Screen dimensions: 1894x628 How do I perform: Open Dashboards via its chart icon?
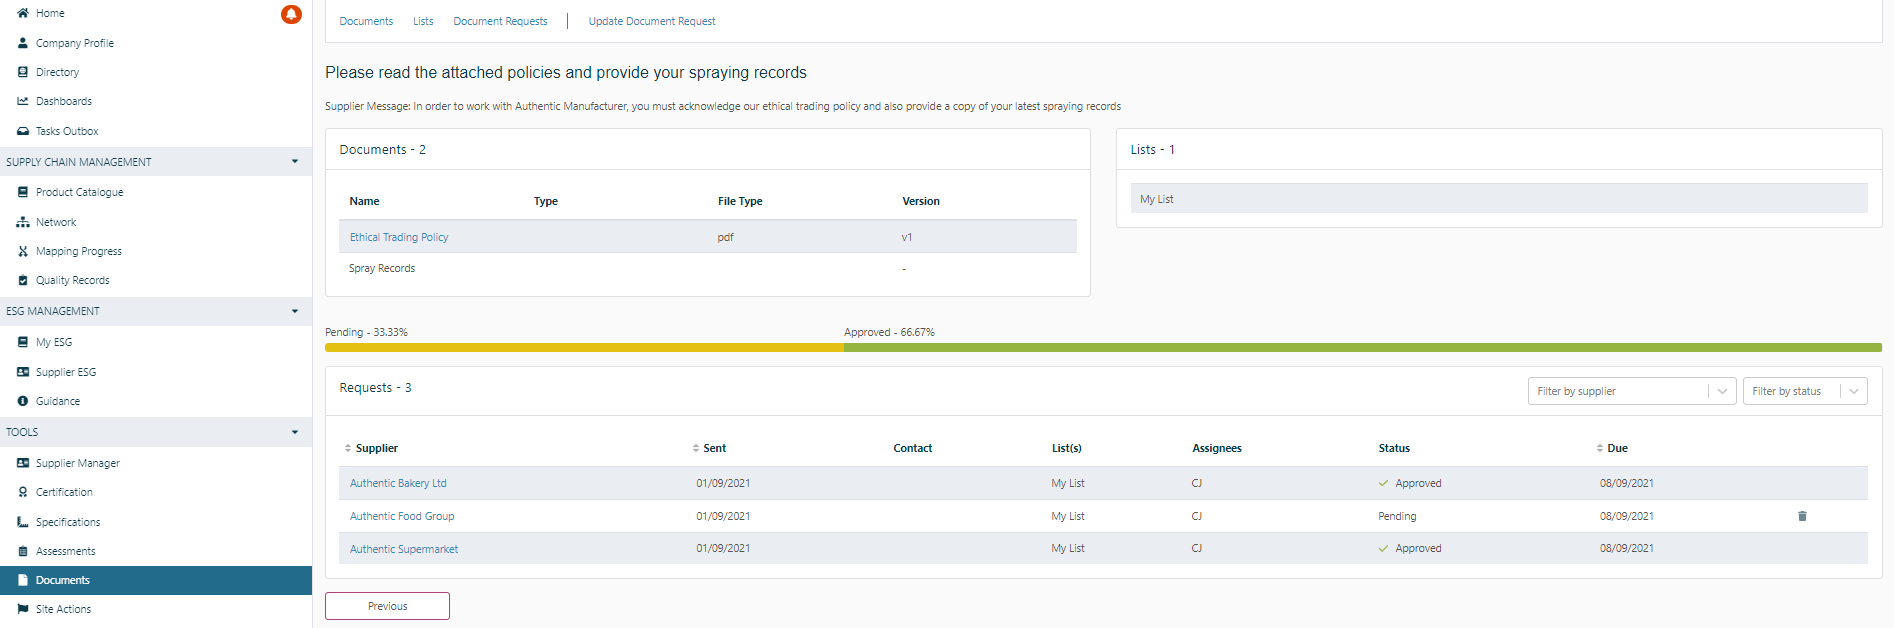23,101
